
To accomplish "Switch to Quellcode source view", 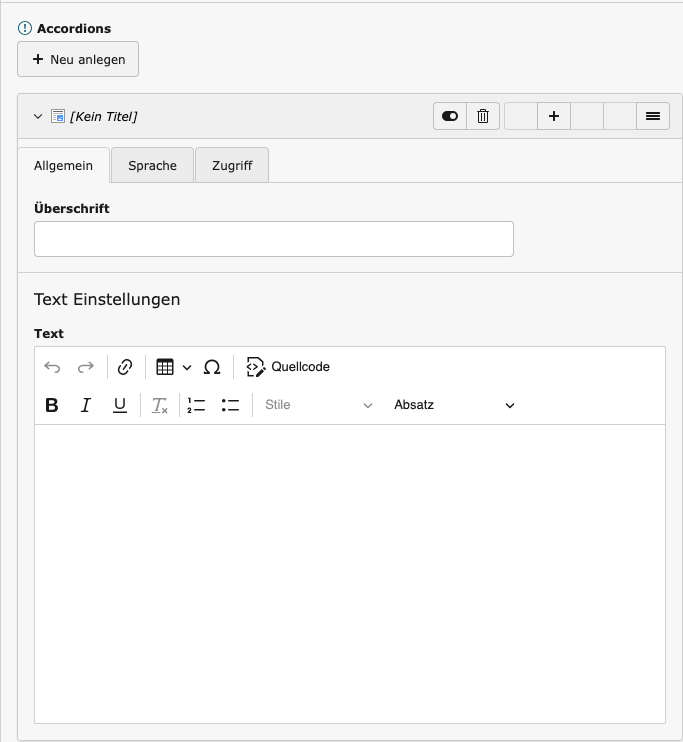I will [x=288, y=367].
